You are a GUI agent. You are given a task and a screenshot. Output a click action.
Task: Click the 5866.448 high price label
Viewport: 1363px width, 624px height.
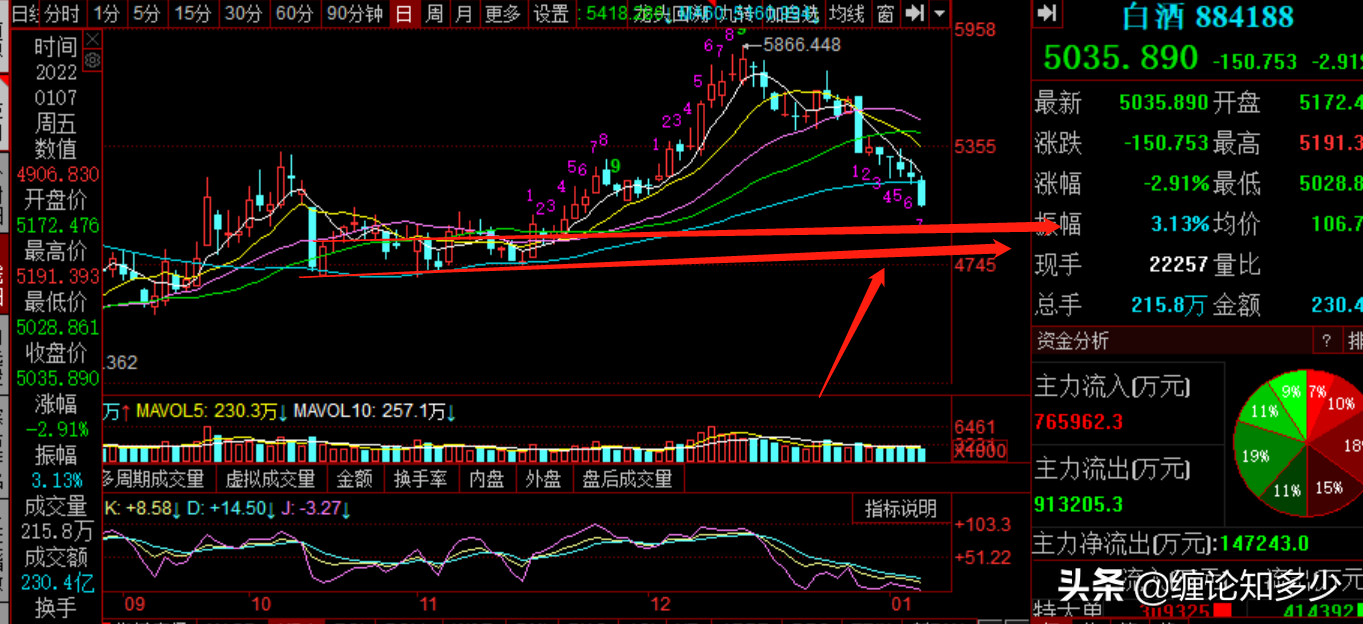[x=802, y=45]
